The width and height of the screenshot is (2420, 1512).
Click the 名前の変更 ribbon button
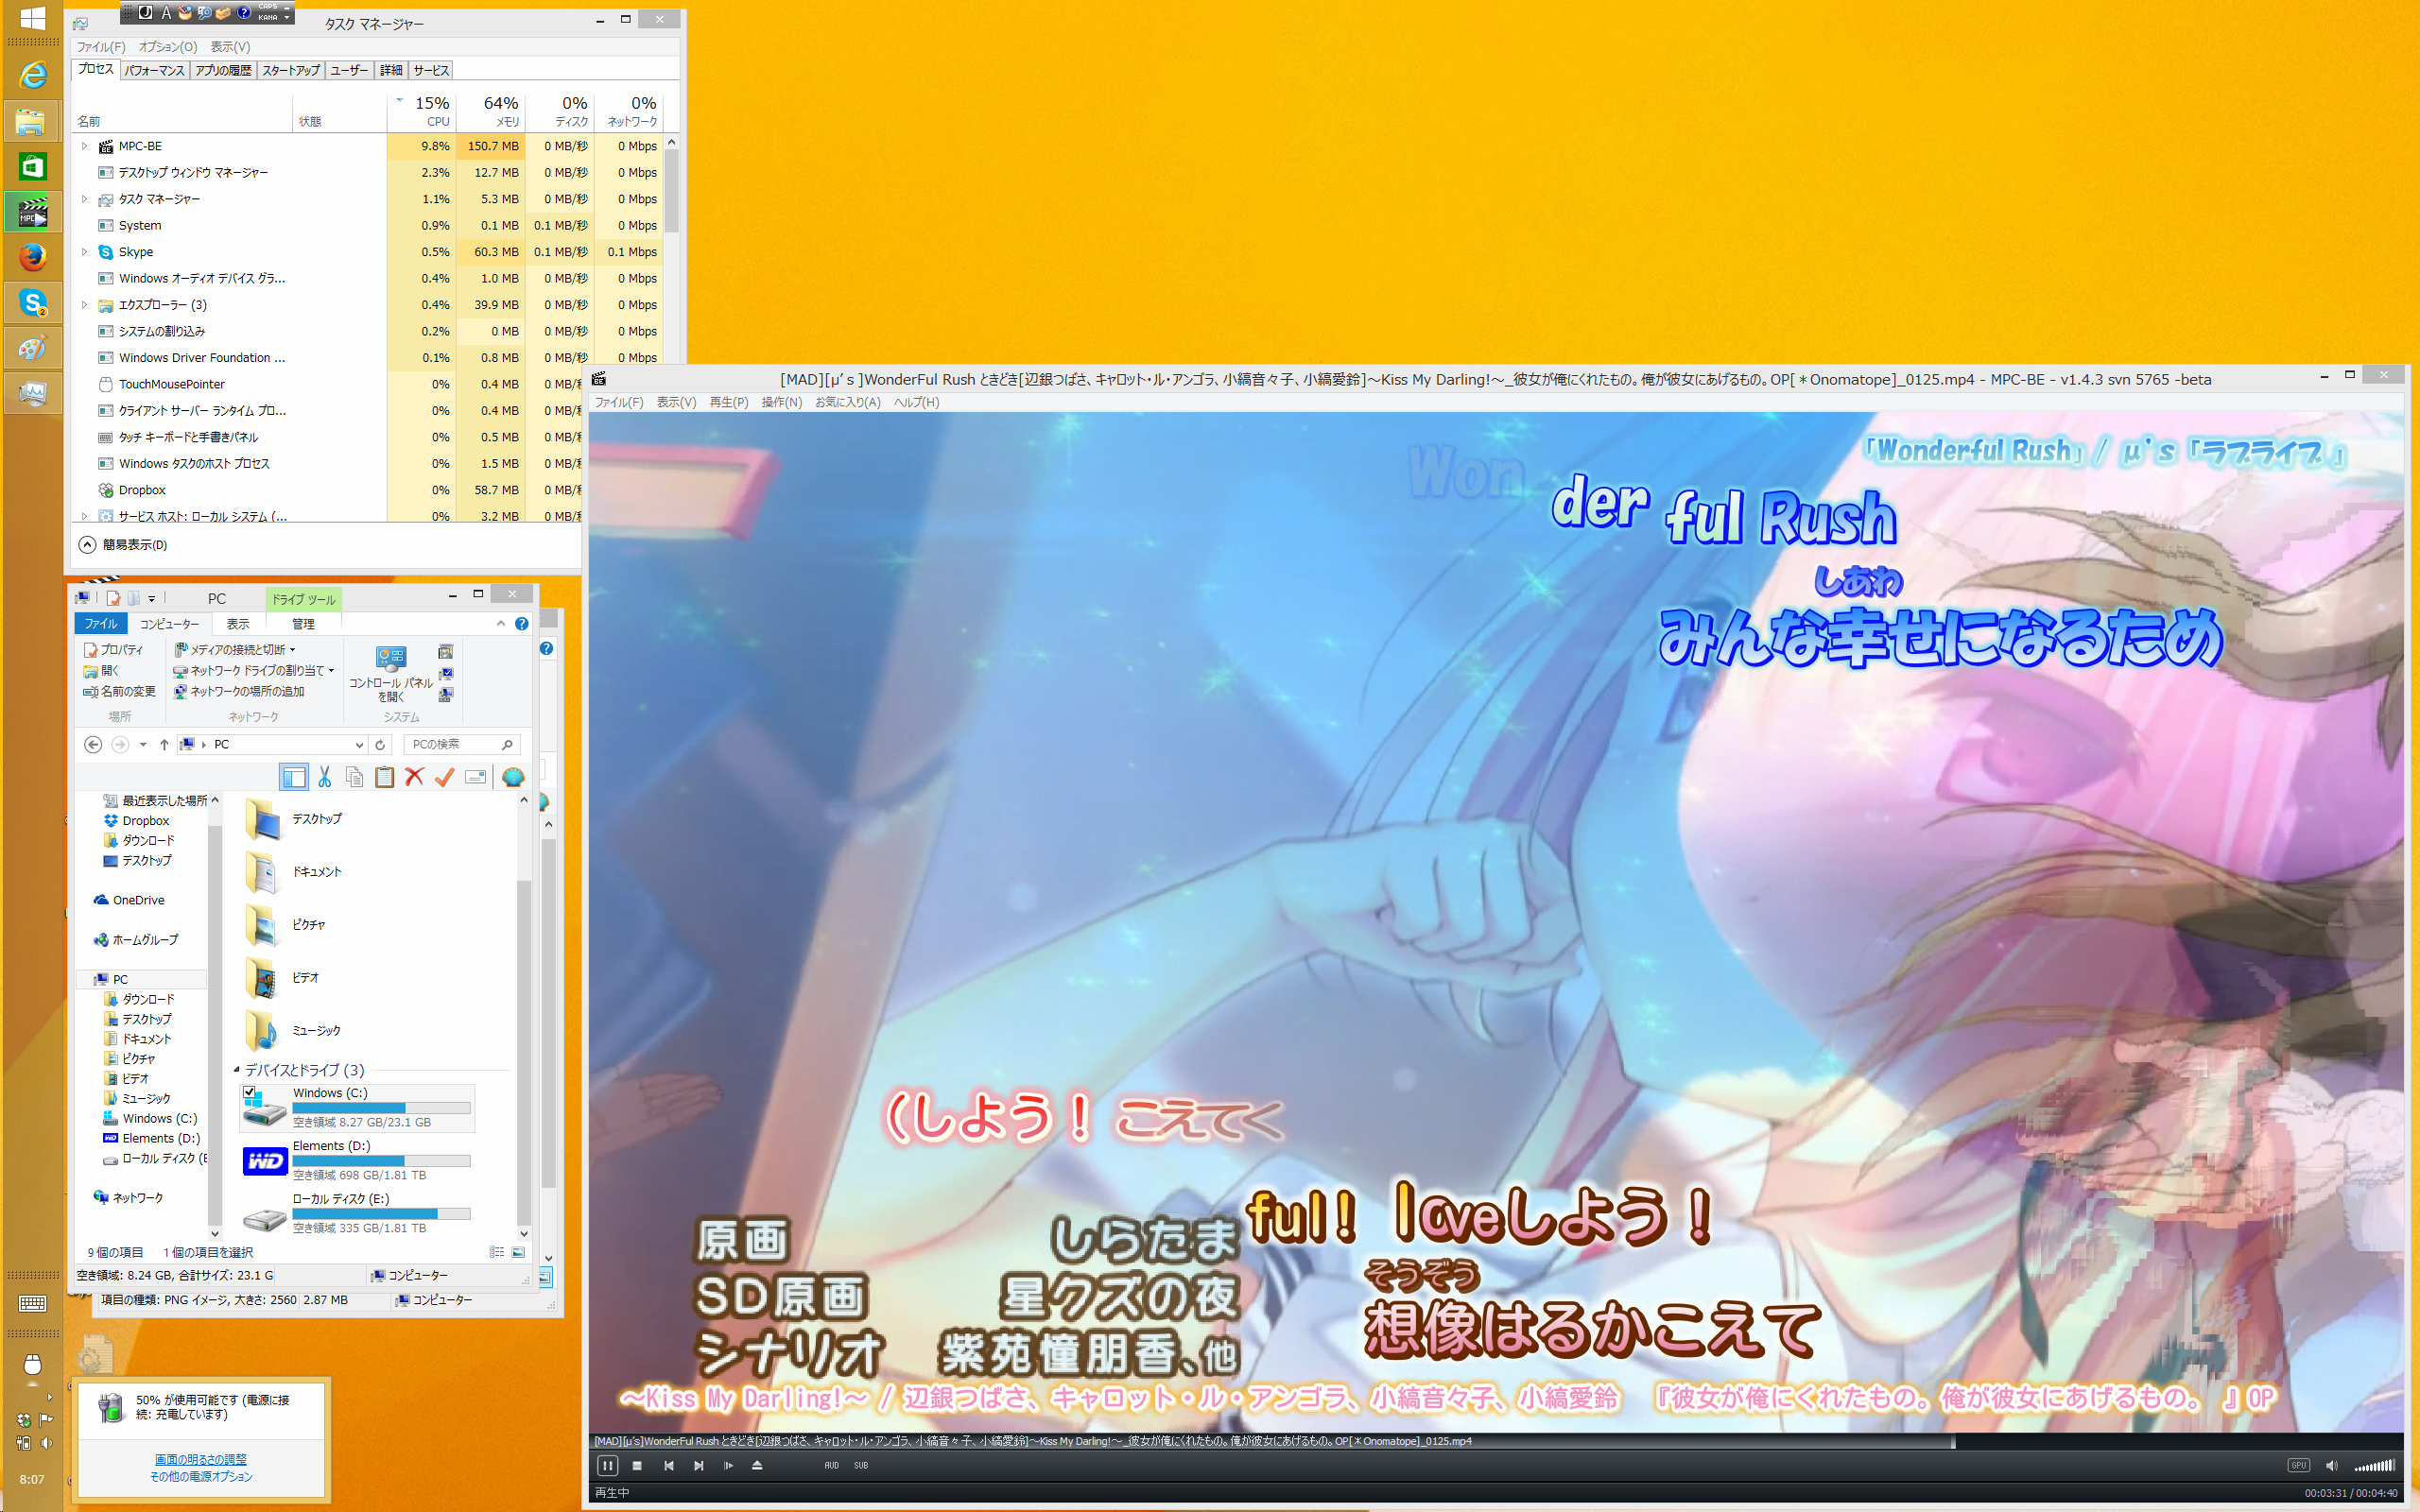tap(120, 691)
